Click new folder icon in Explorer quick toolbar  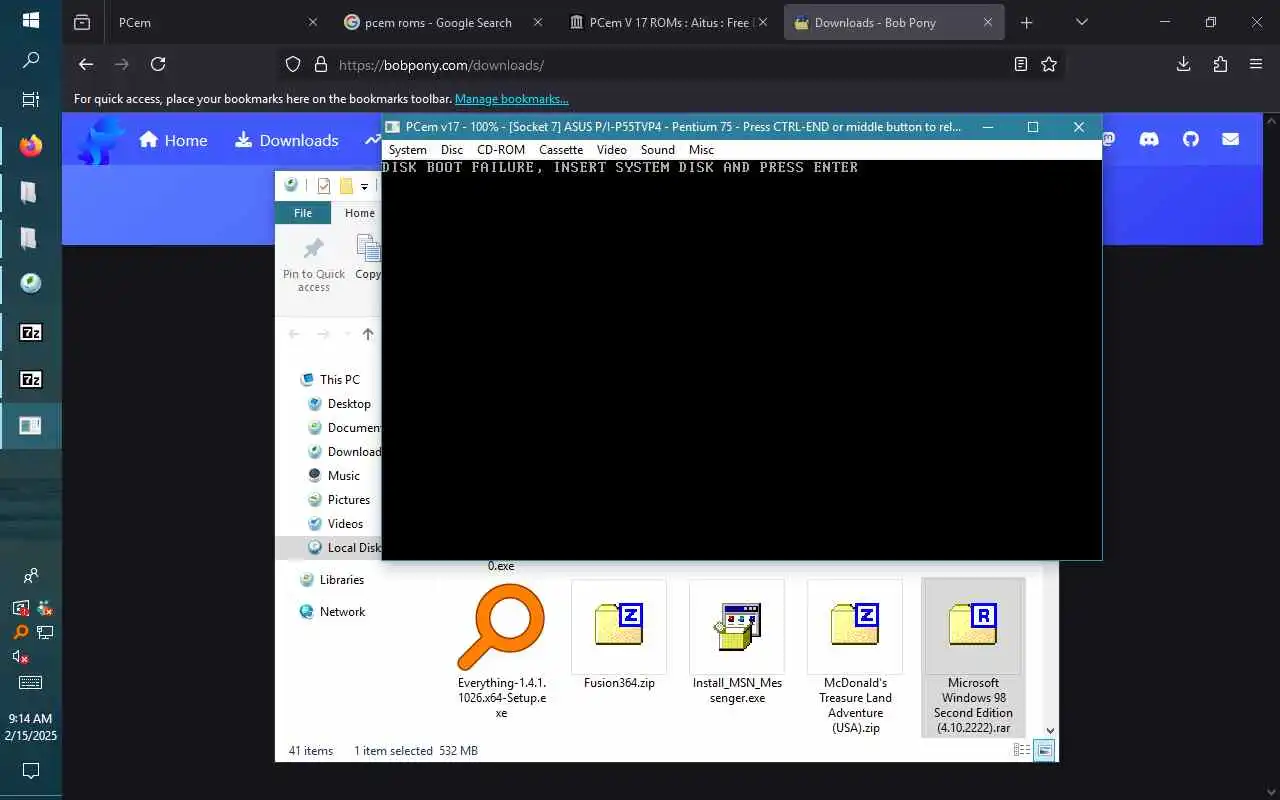(x=346, y=186)
